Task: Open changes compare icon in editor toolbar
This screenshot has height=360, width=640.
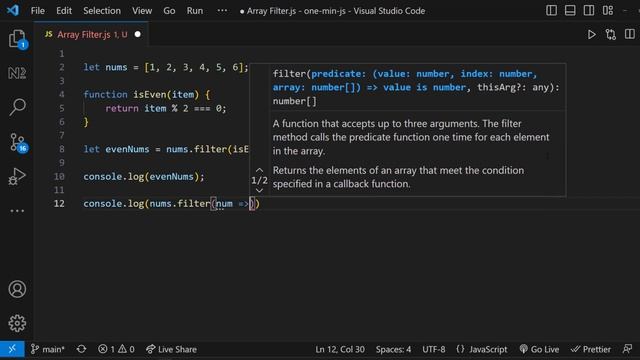Action: (611, 35)
